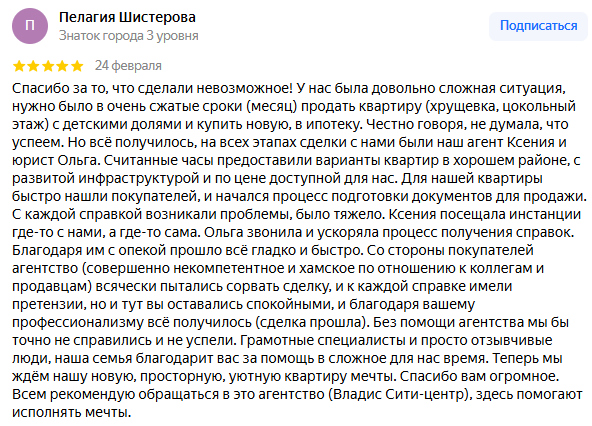Select the third rating star
This screenshot has width=592, height=426.
tap(48, 66)
